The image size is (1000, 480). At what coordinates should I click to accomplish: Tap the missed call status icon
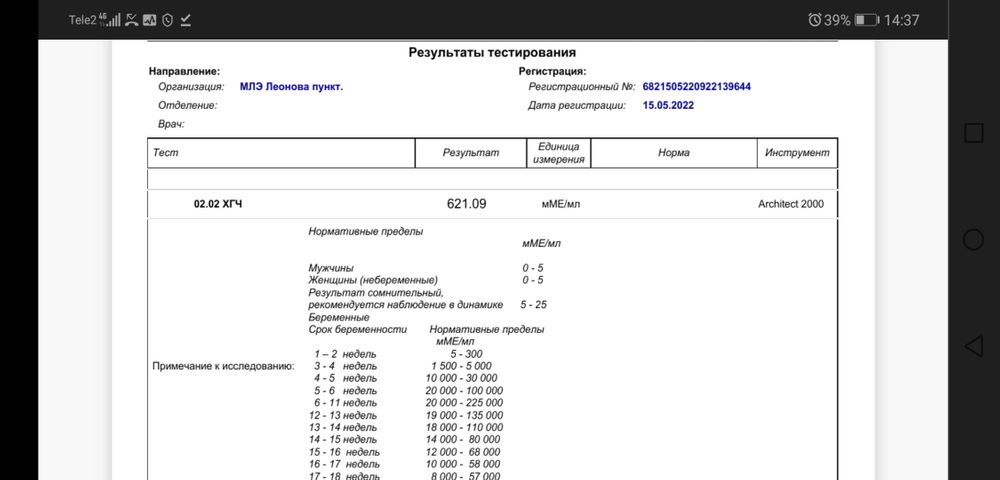coord(132,20)
